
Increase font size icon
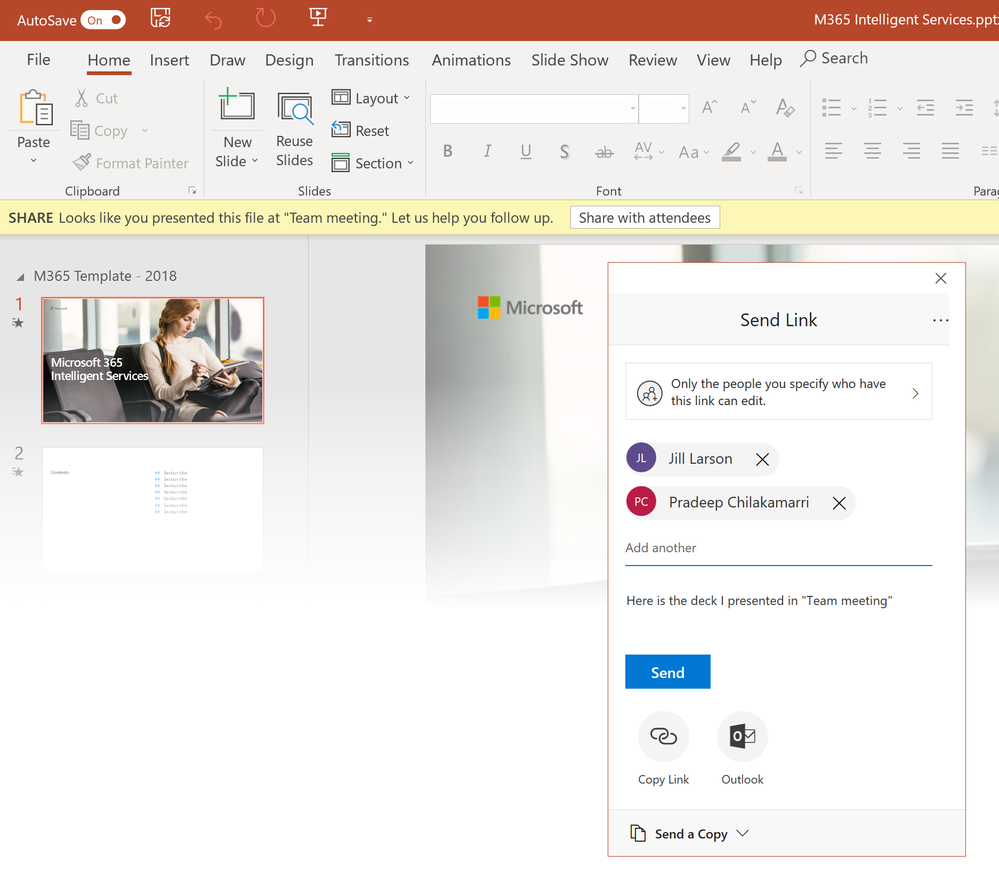point(710,108)
